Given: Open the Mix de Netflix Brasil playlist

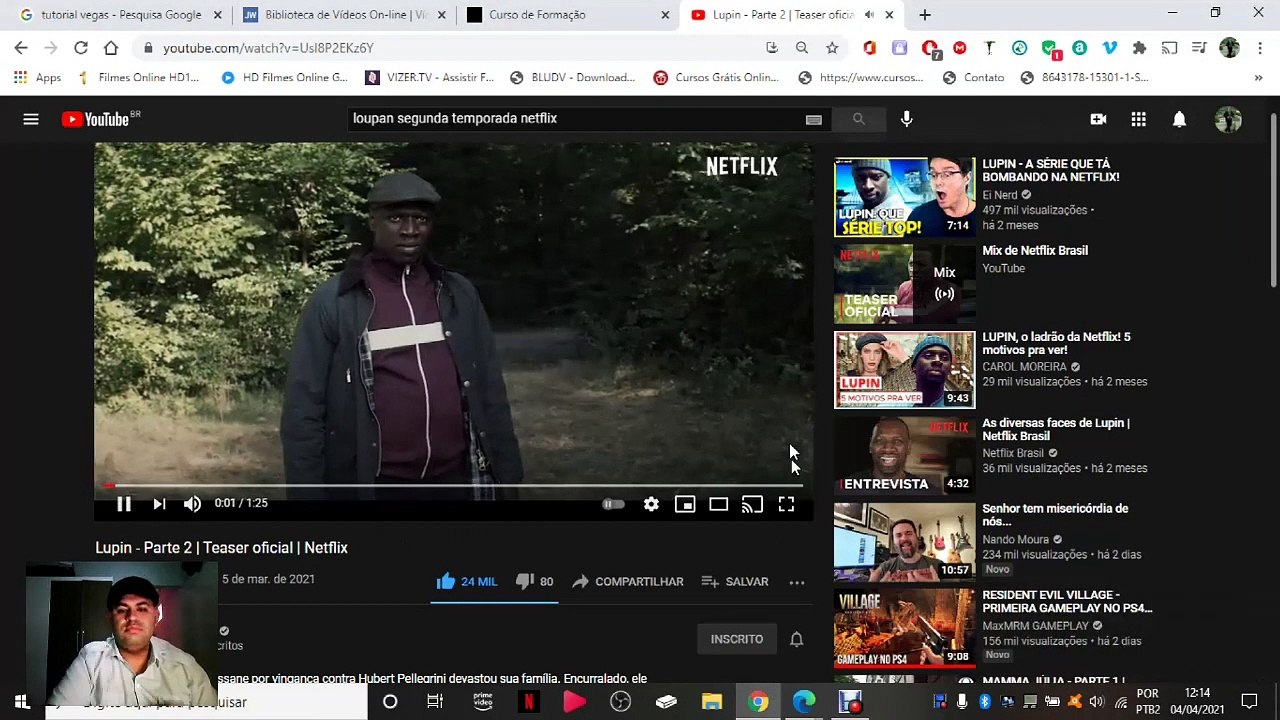Looking at the screenshot, I should click(1035, 251).
